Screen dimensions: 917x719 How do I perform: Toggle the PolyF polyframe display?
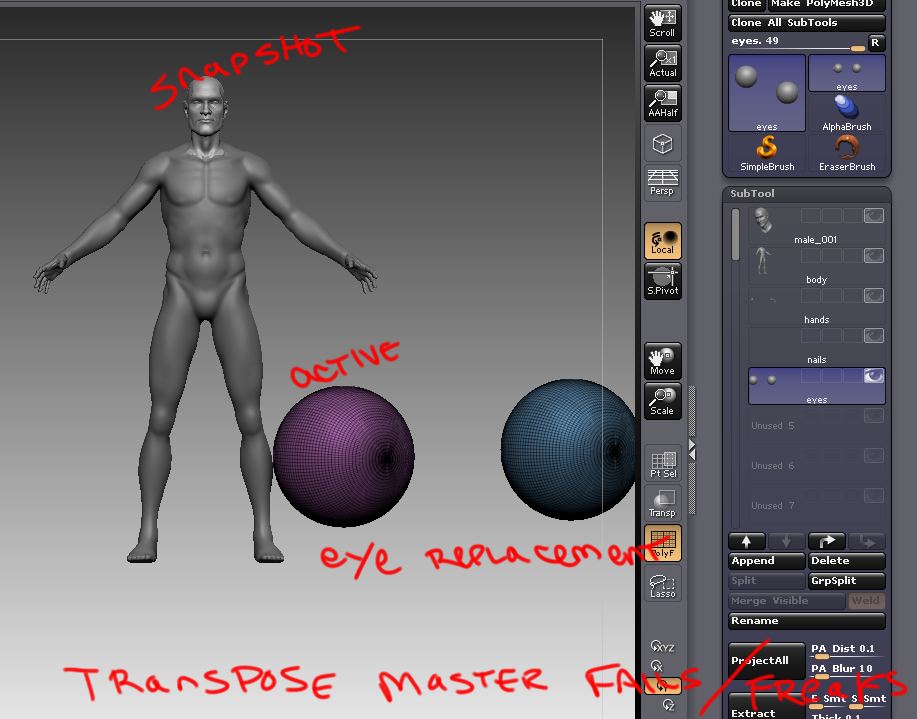(663, 543)
